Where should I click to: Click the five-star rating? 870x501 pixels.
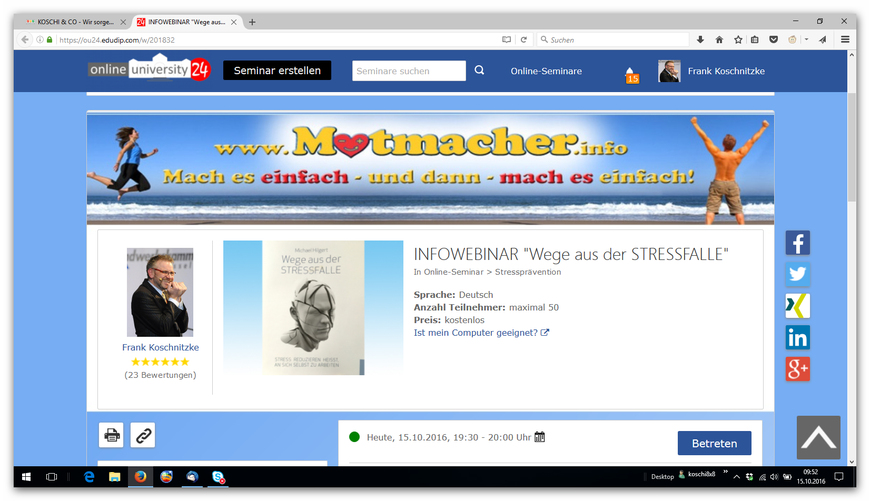click(160, 362)
